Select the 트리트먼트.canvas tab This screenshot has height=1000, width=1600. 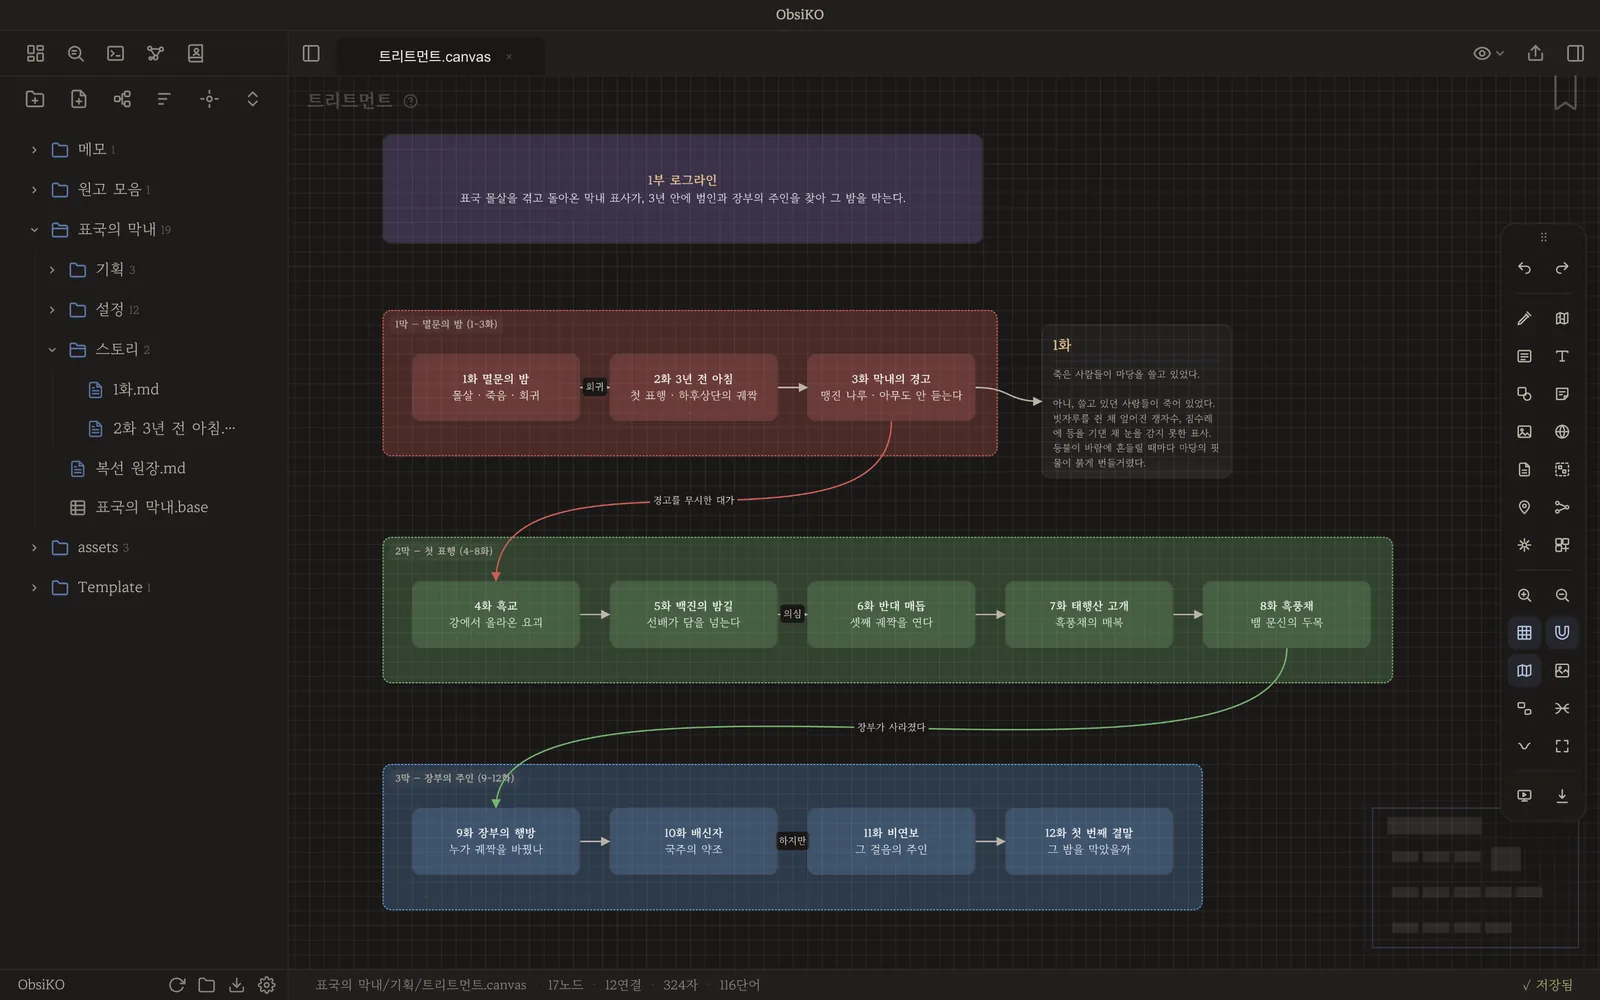[435, 56]
